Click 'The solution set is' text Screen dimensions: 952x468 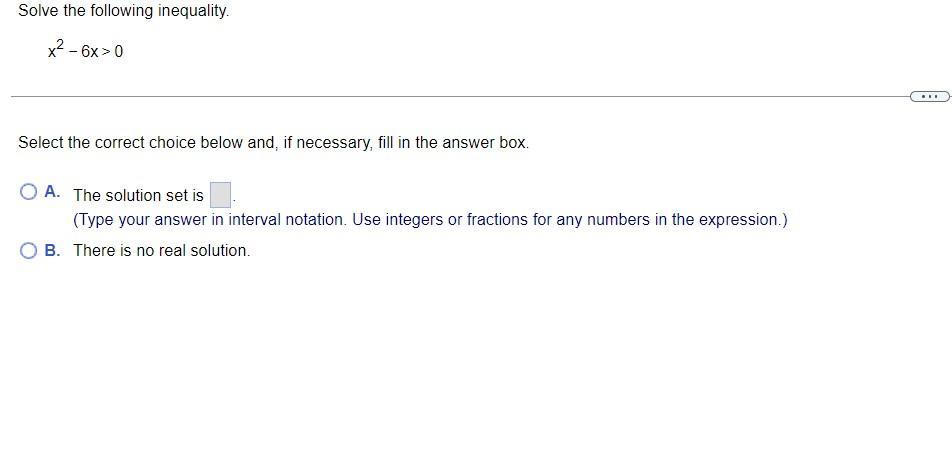point(138,195)
